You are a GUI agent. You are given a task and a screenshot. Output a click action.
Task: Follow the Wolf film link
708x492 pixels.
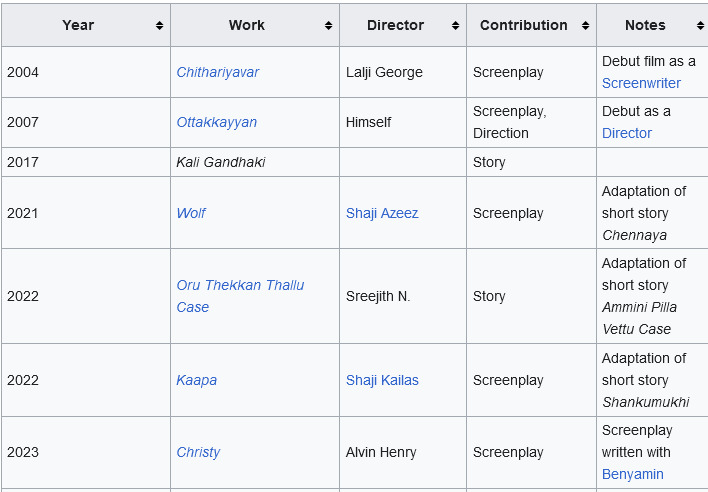tap(191, 213)
